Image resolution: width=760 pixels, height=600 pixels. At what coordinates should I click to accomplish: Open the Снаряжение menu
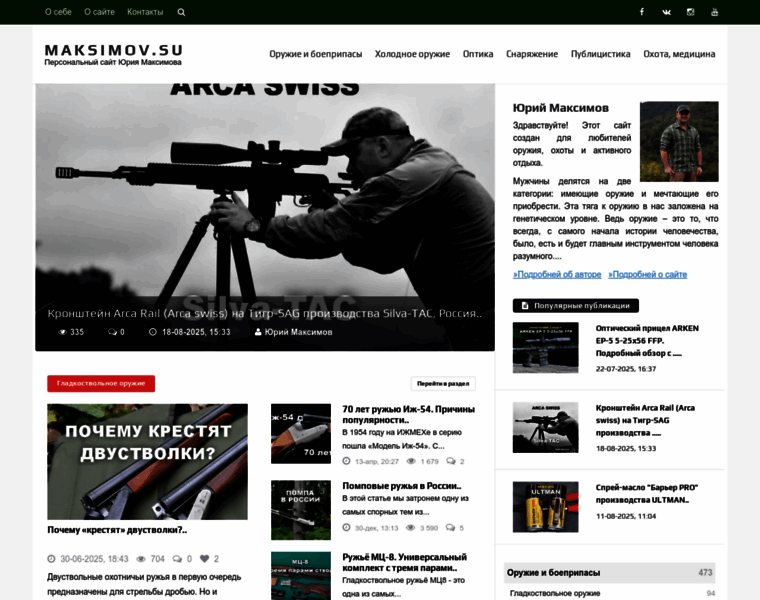coord(532,54)
